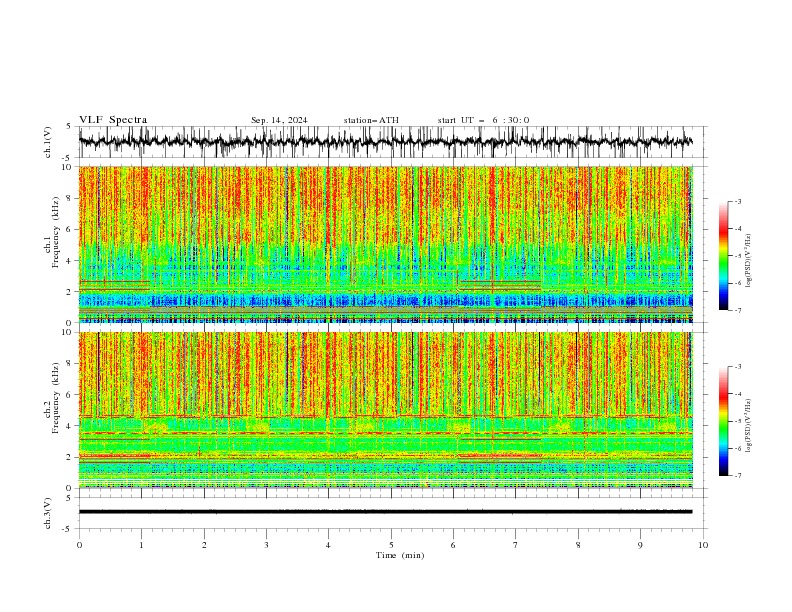792x612 pixels.
Task: Click the "Time (min)" x-axis label
Action: 400,555
